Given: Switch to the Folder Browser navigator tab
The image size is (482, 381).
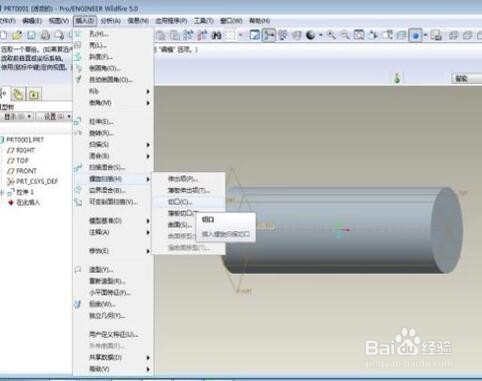Looking at the screenshot, I should 18,95.
